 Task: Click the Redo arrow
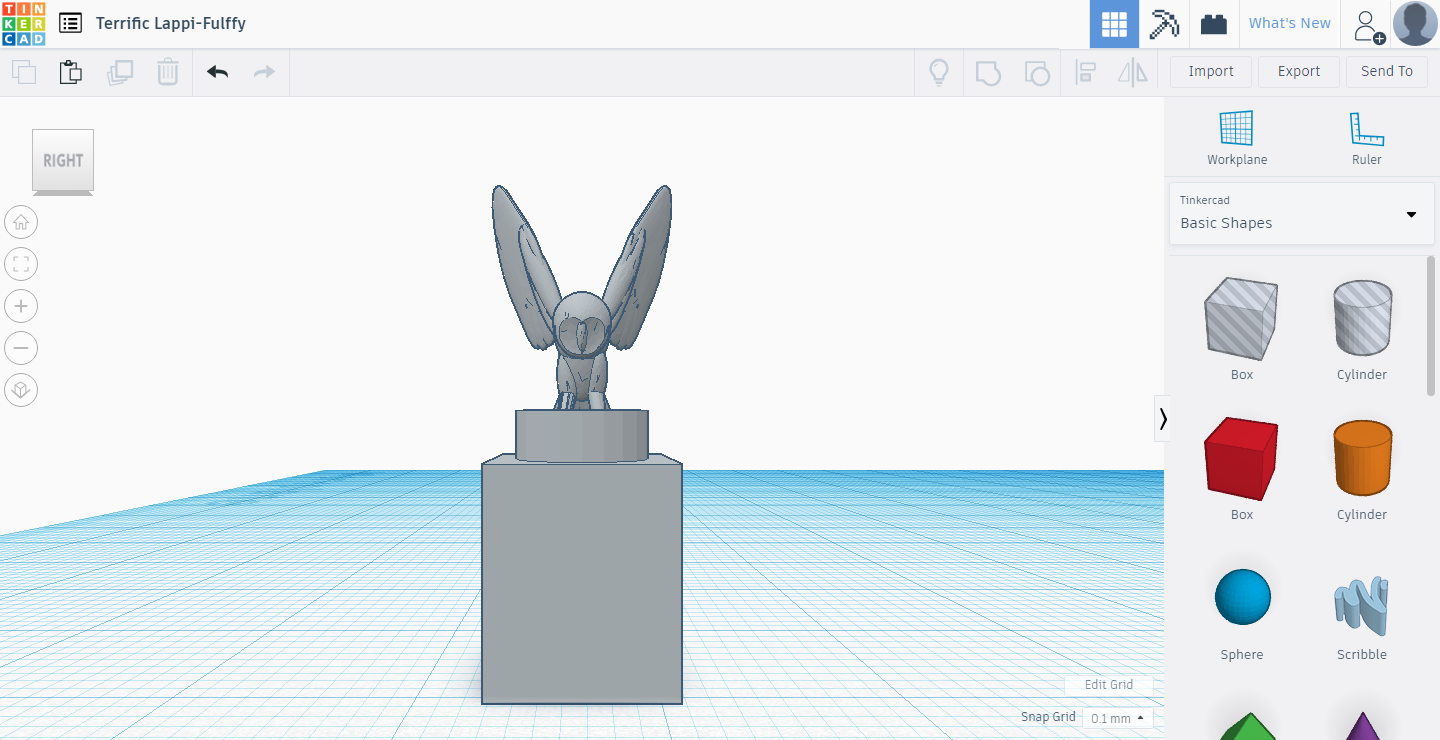pos(264,72)
